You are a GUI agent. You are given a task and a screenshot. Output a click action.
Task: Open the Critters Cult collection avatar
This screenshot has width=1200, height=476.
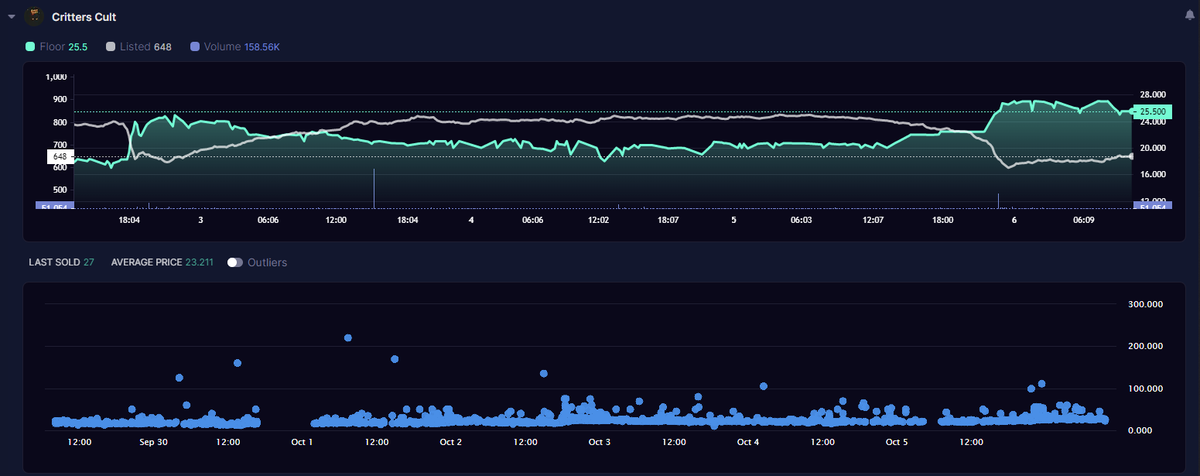33,16
